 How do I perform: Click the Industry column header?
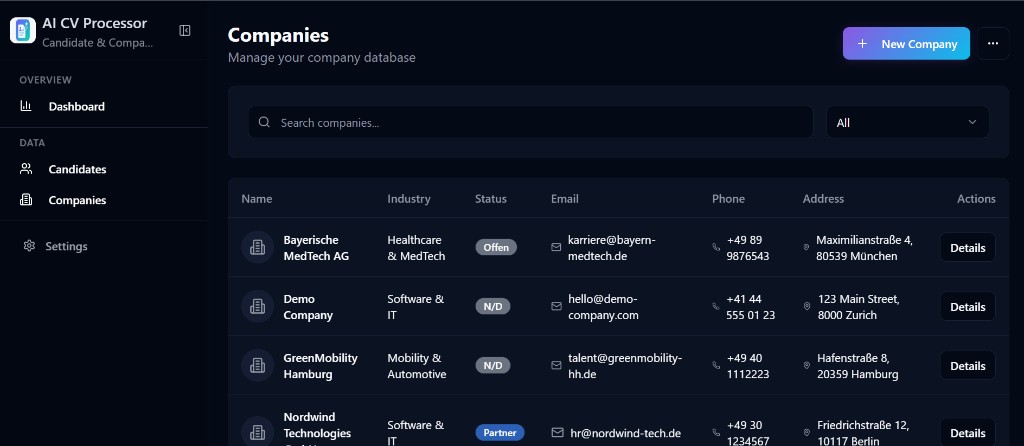(409, 199)
